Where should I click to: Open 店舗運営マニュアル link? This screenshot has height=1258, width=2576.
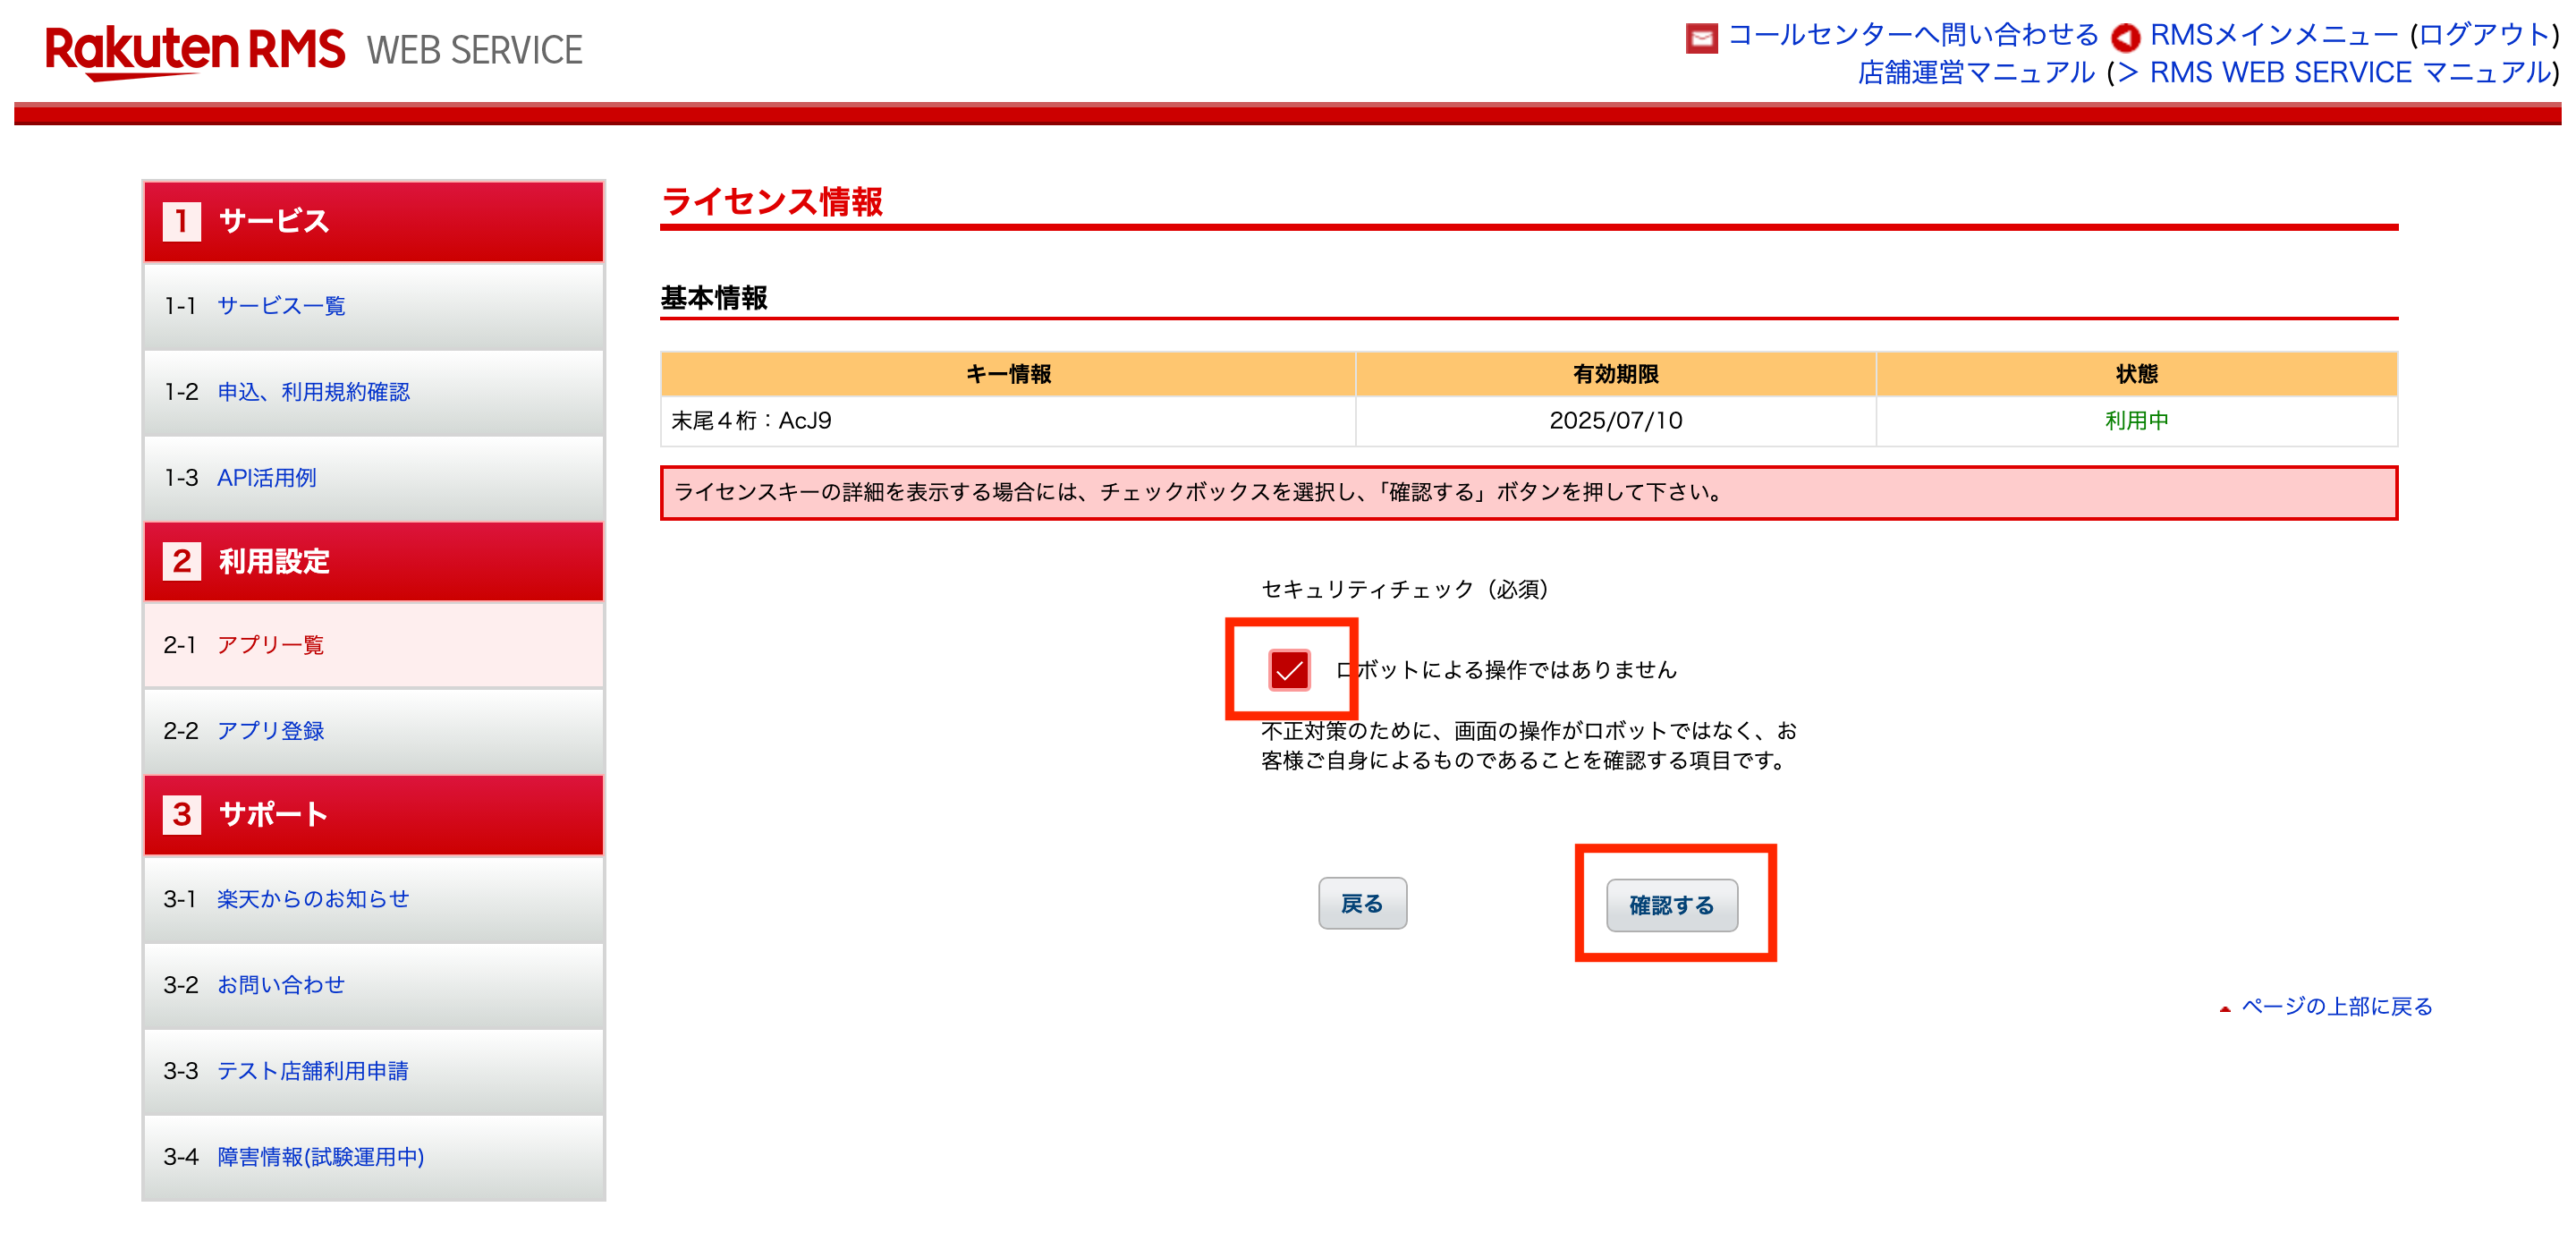[x=1975, y=73]
